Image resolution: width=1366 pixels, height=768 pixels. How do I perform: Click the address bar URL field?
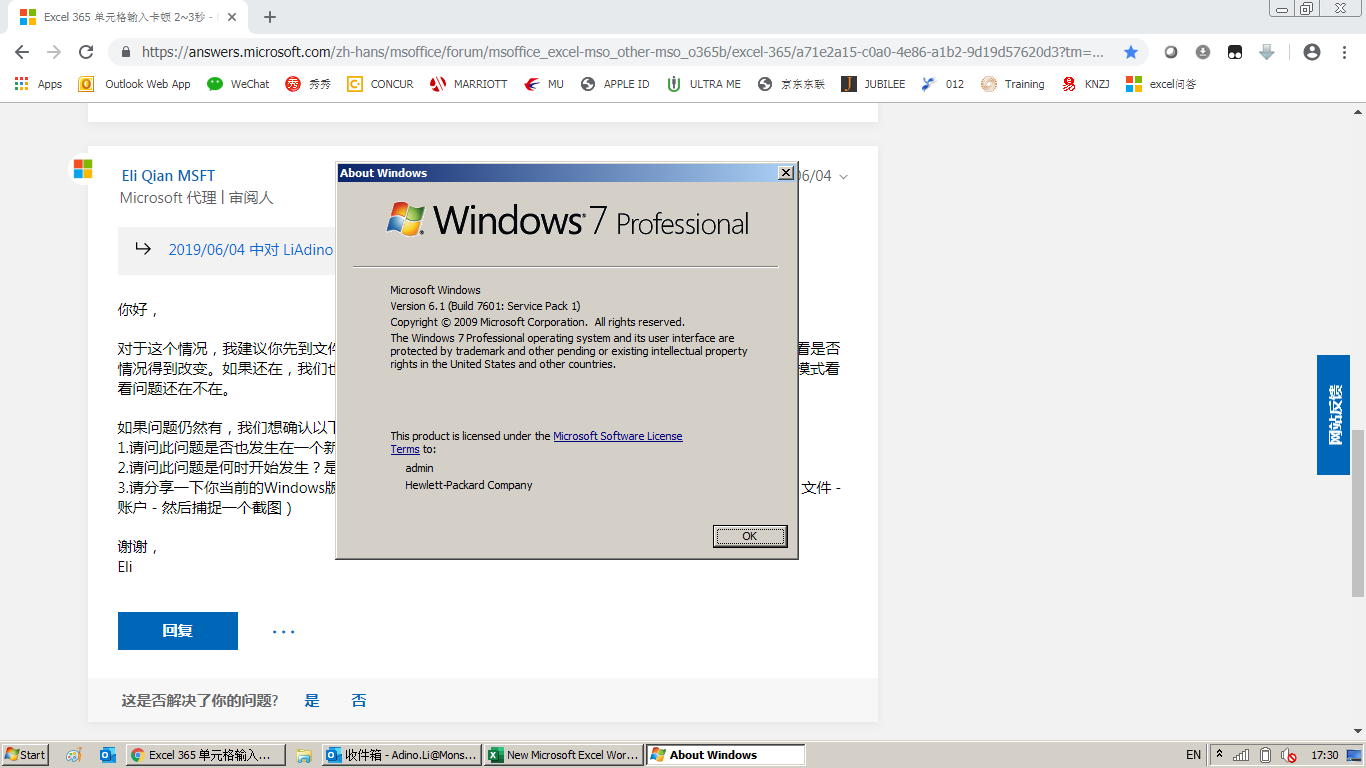pos(620,52)
